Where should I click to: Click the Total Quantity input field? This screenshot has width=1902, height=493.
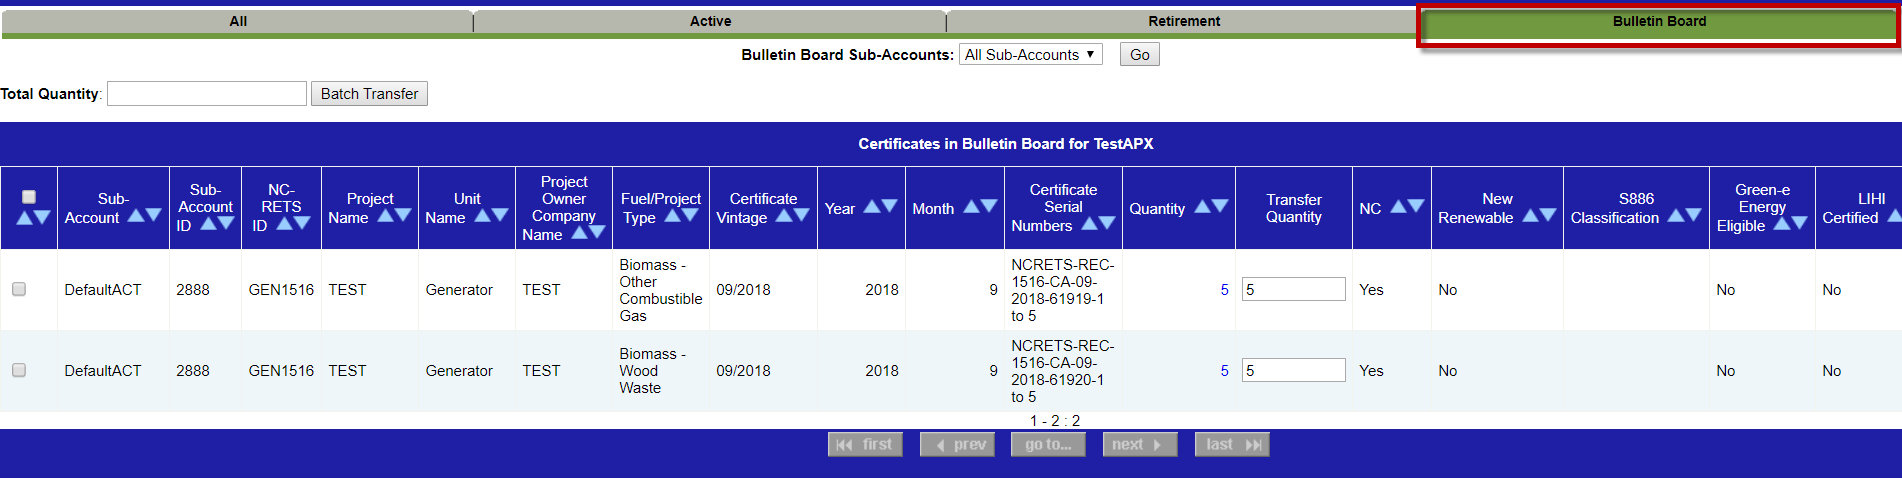(207, 94)
